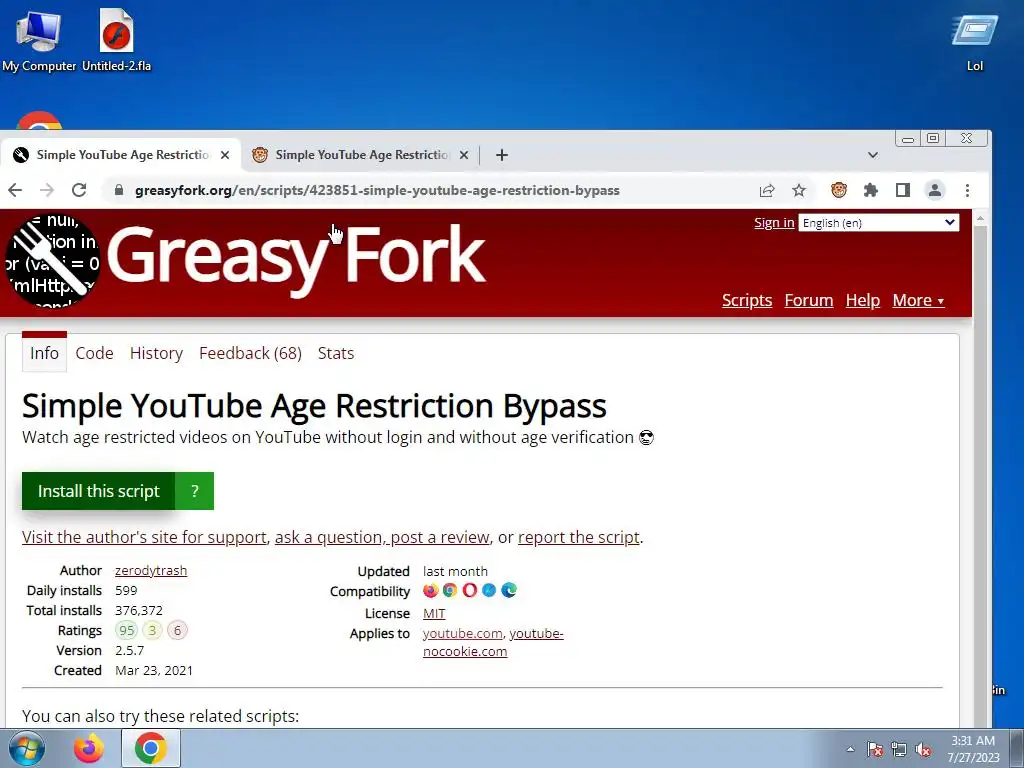Image resolution: width=1024 pixels, height=768 pixels.
Task: Open the Lol desktop shortcut
Action: click(974, 42)
